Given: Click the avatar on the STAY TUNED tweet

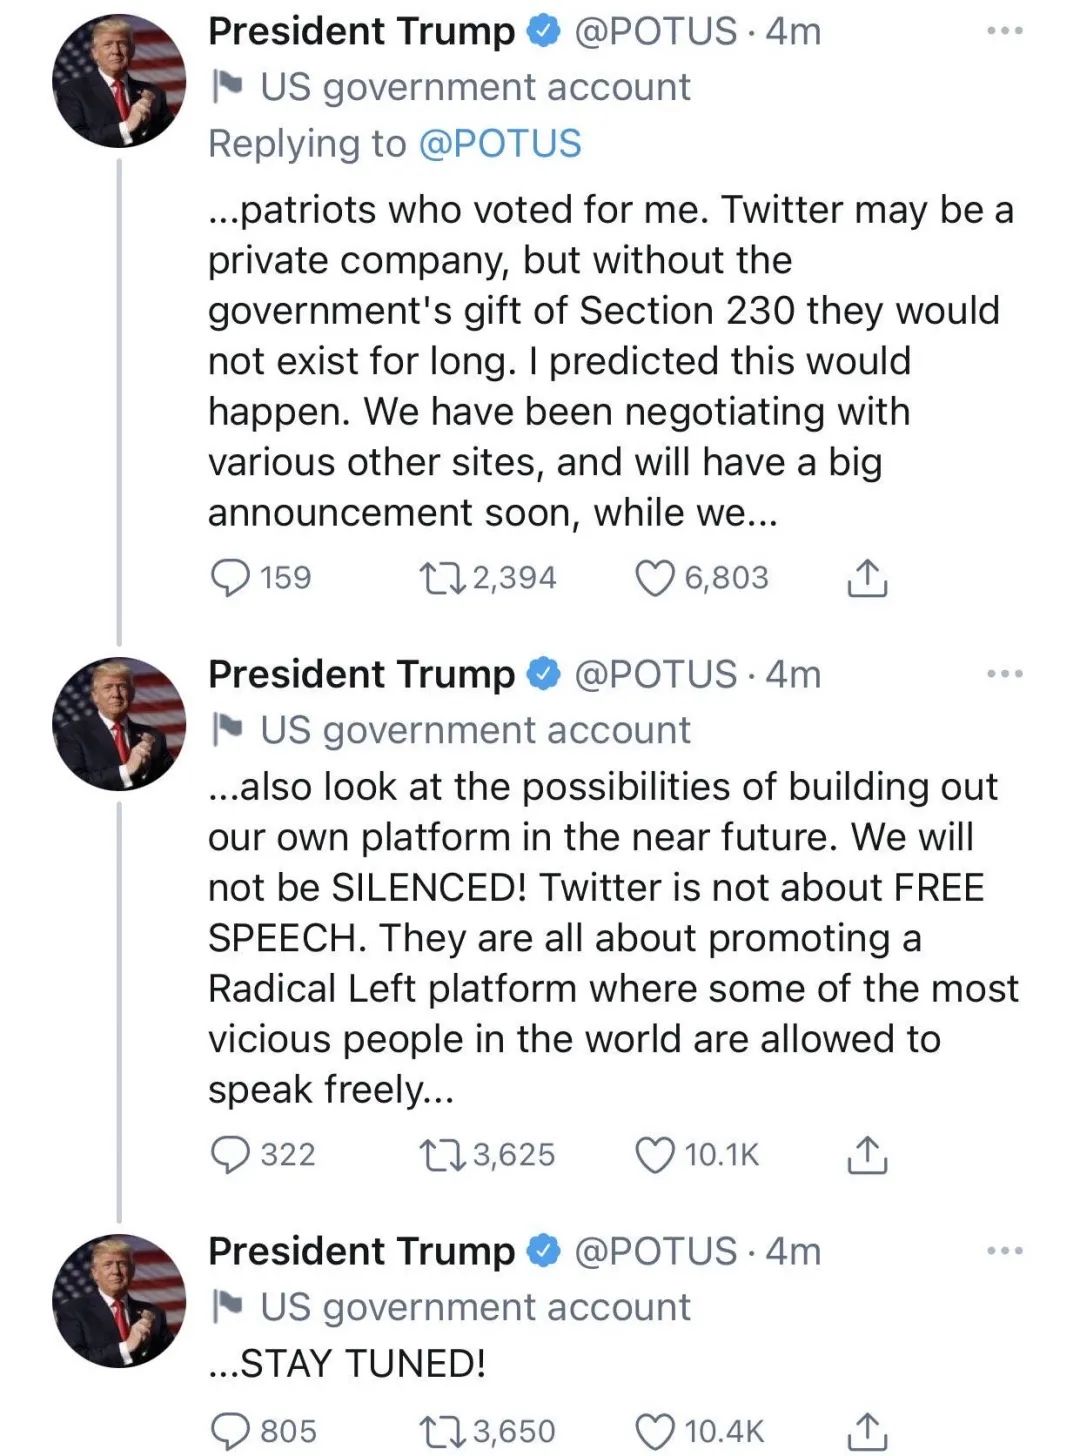Looking at the screenshot, I should tap(119, 1301).
